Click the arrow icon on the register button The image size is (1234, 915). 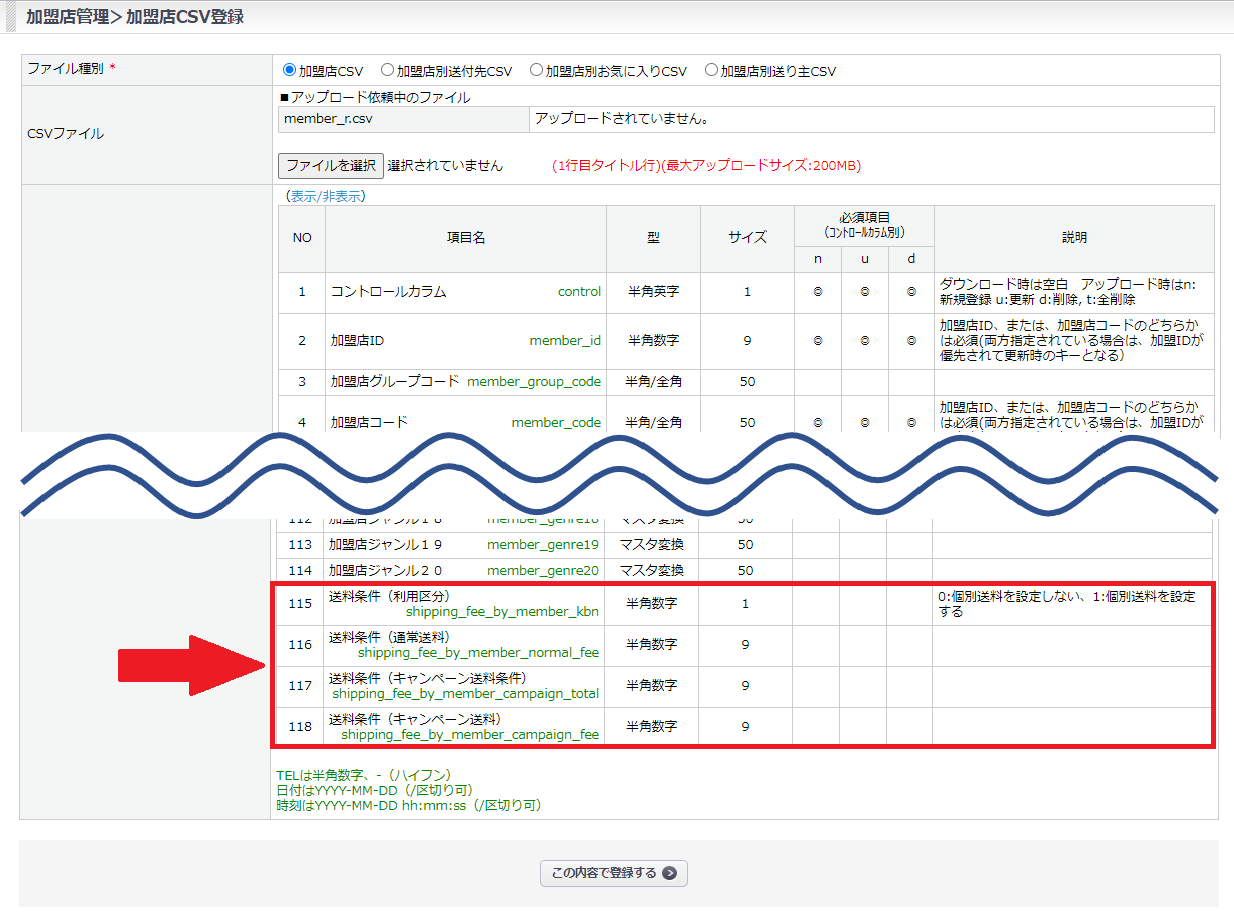point(669,873)
